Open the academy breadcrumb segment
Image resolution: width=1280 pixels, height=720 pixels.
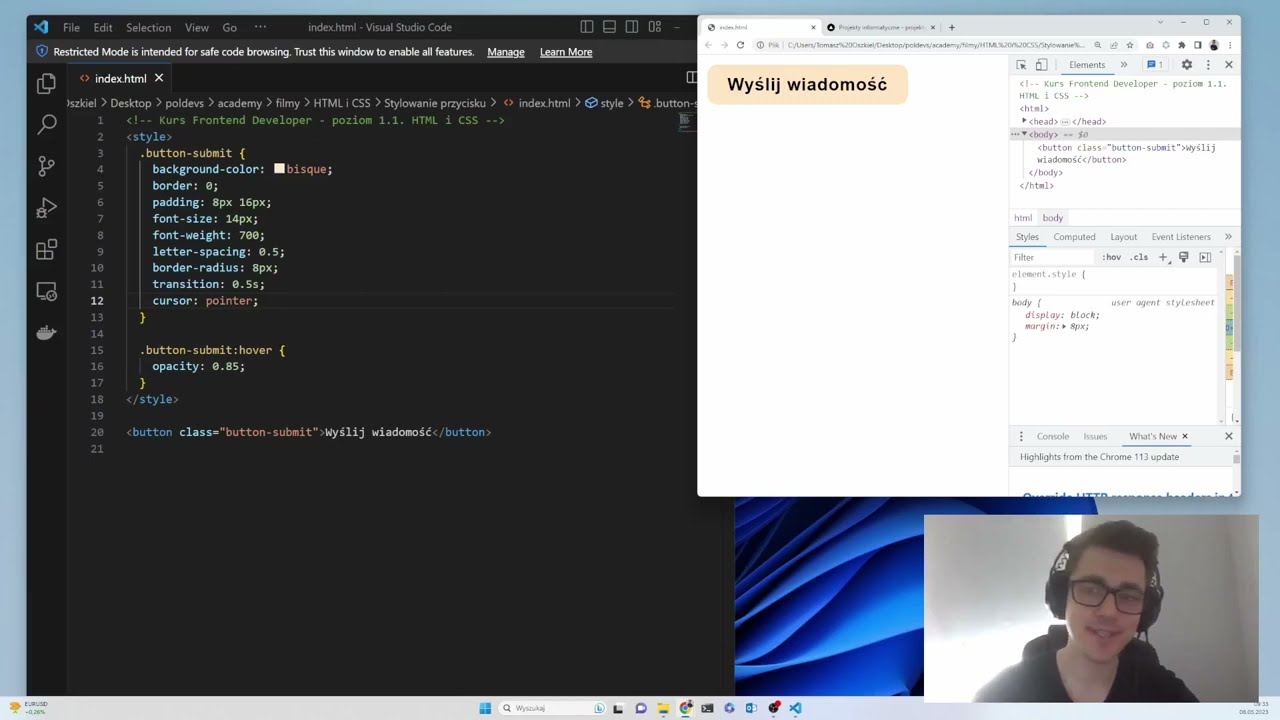click(x=239, y=103)
